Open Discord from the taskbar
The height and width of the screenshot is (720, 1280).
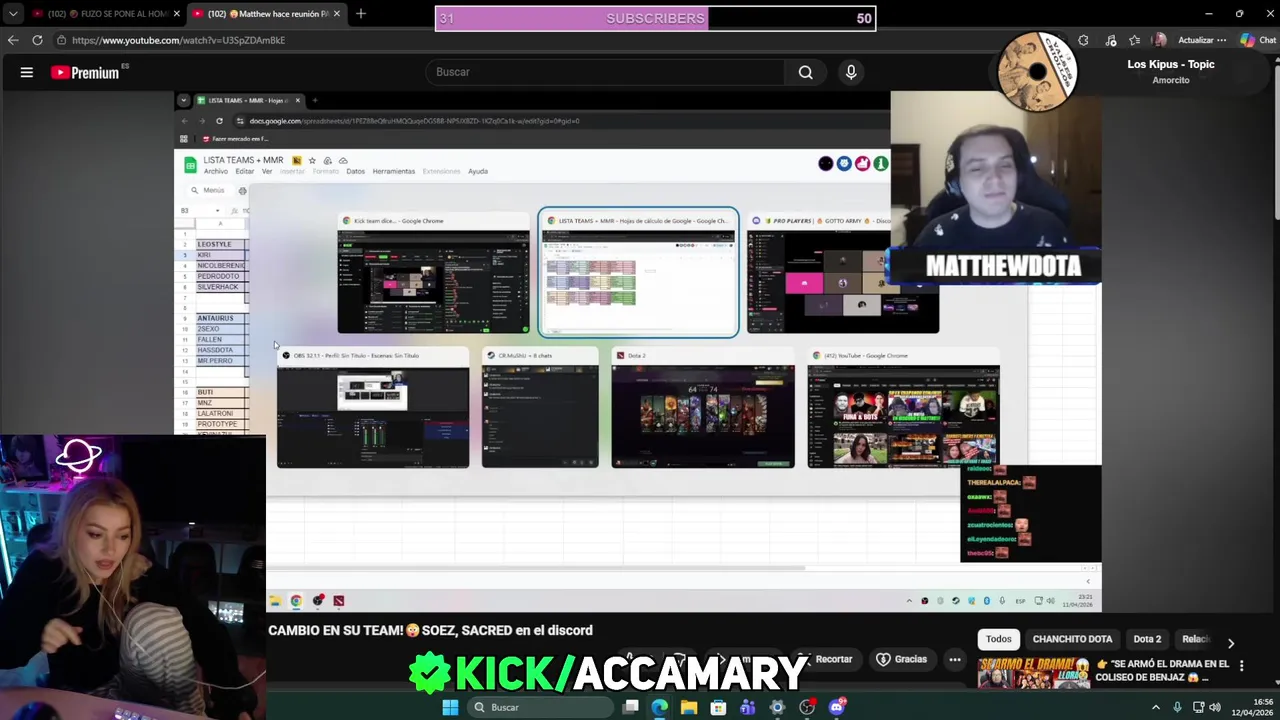[x=836, y=707]
